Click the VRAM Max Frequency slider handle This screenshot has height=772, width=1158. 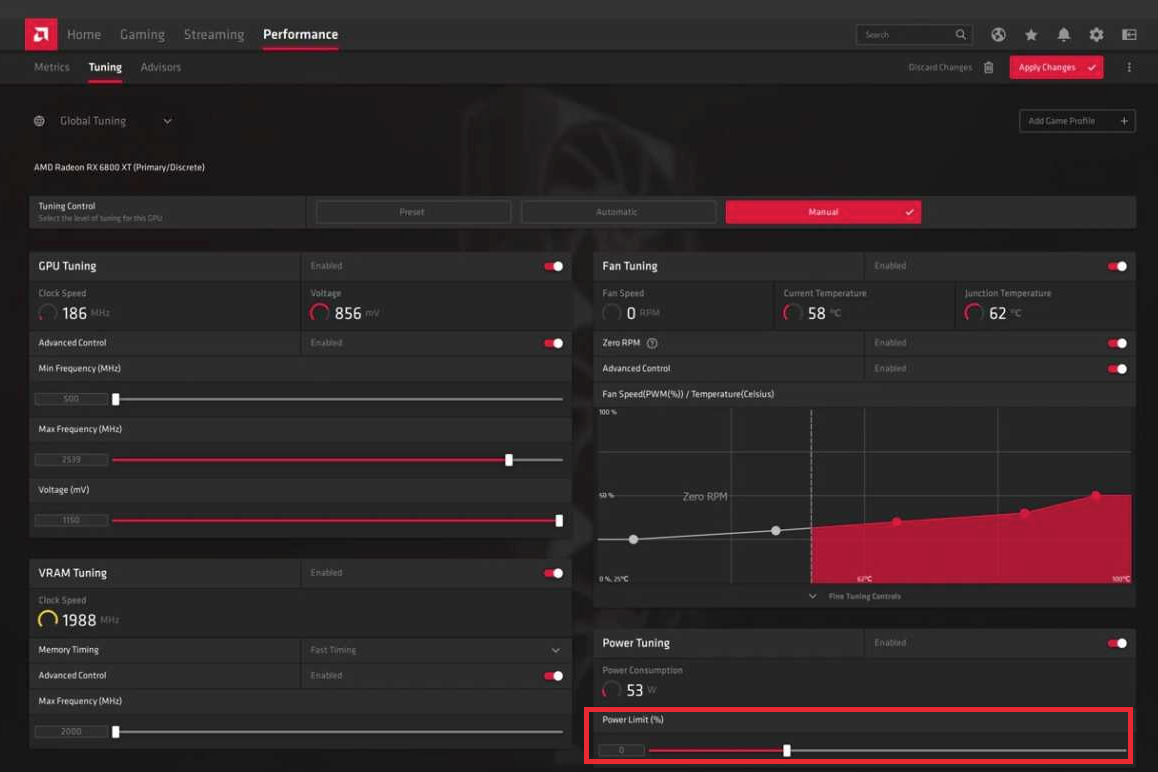pos(115,731)
